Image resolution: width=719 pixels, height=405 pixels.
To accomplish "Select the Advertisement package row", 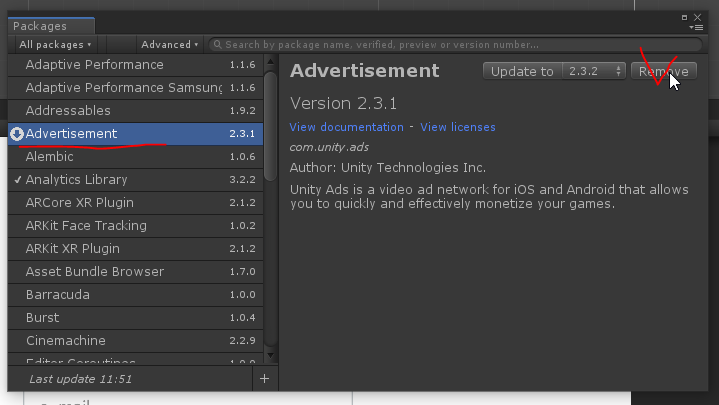I will coord(135,133).
